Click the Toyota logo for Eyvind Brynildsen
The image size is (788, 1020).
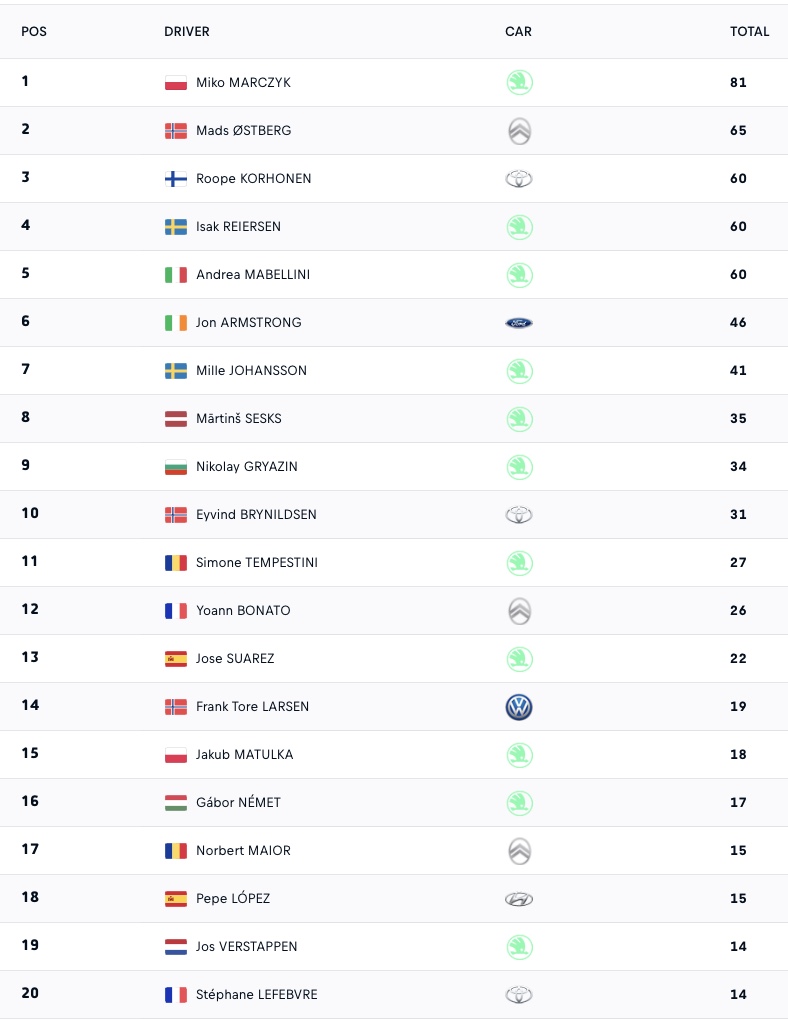pyautogui.click(x=519, y=515)
